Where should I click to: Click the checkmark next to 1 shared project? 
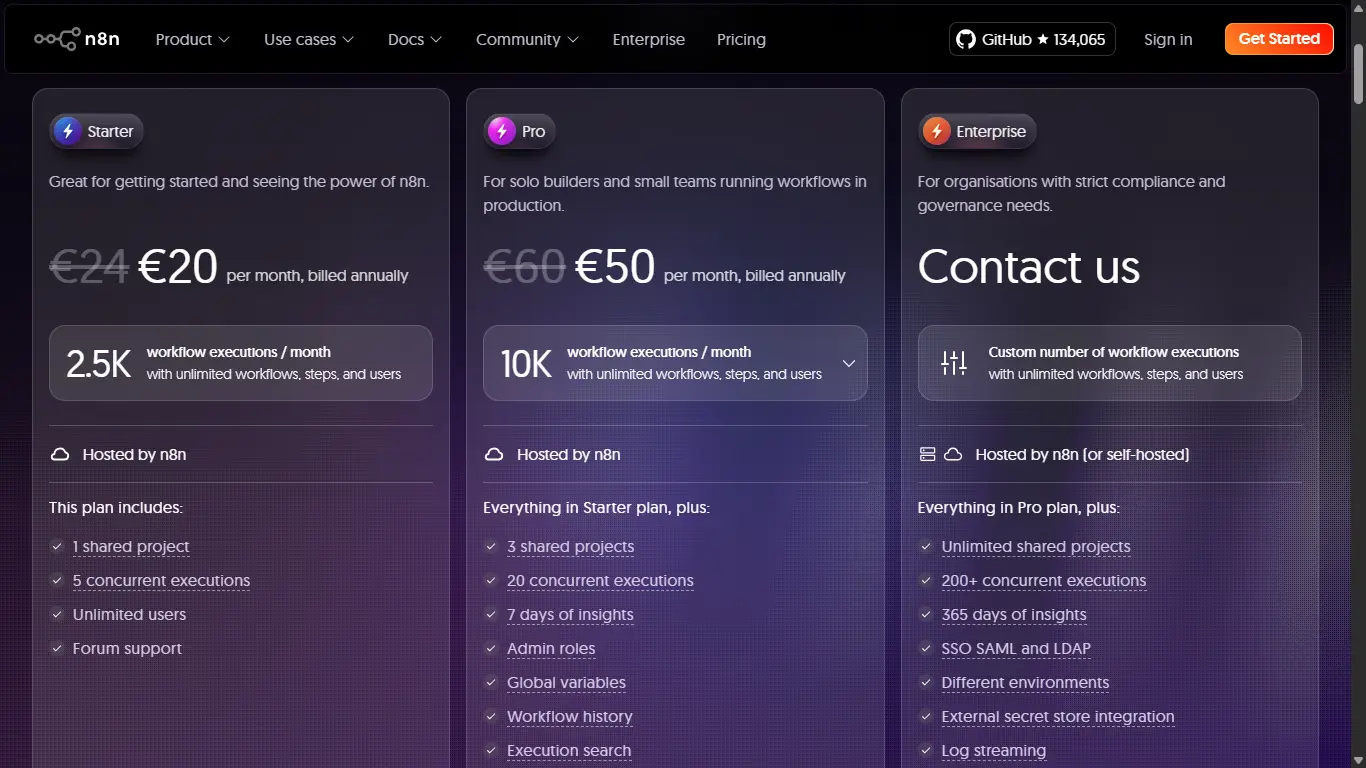(57, 546)
